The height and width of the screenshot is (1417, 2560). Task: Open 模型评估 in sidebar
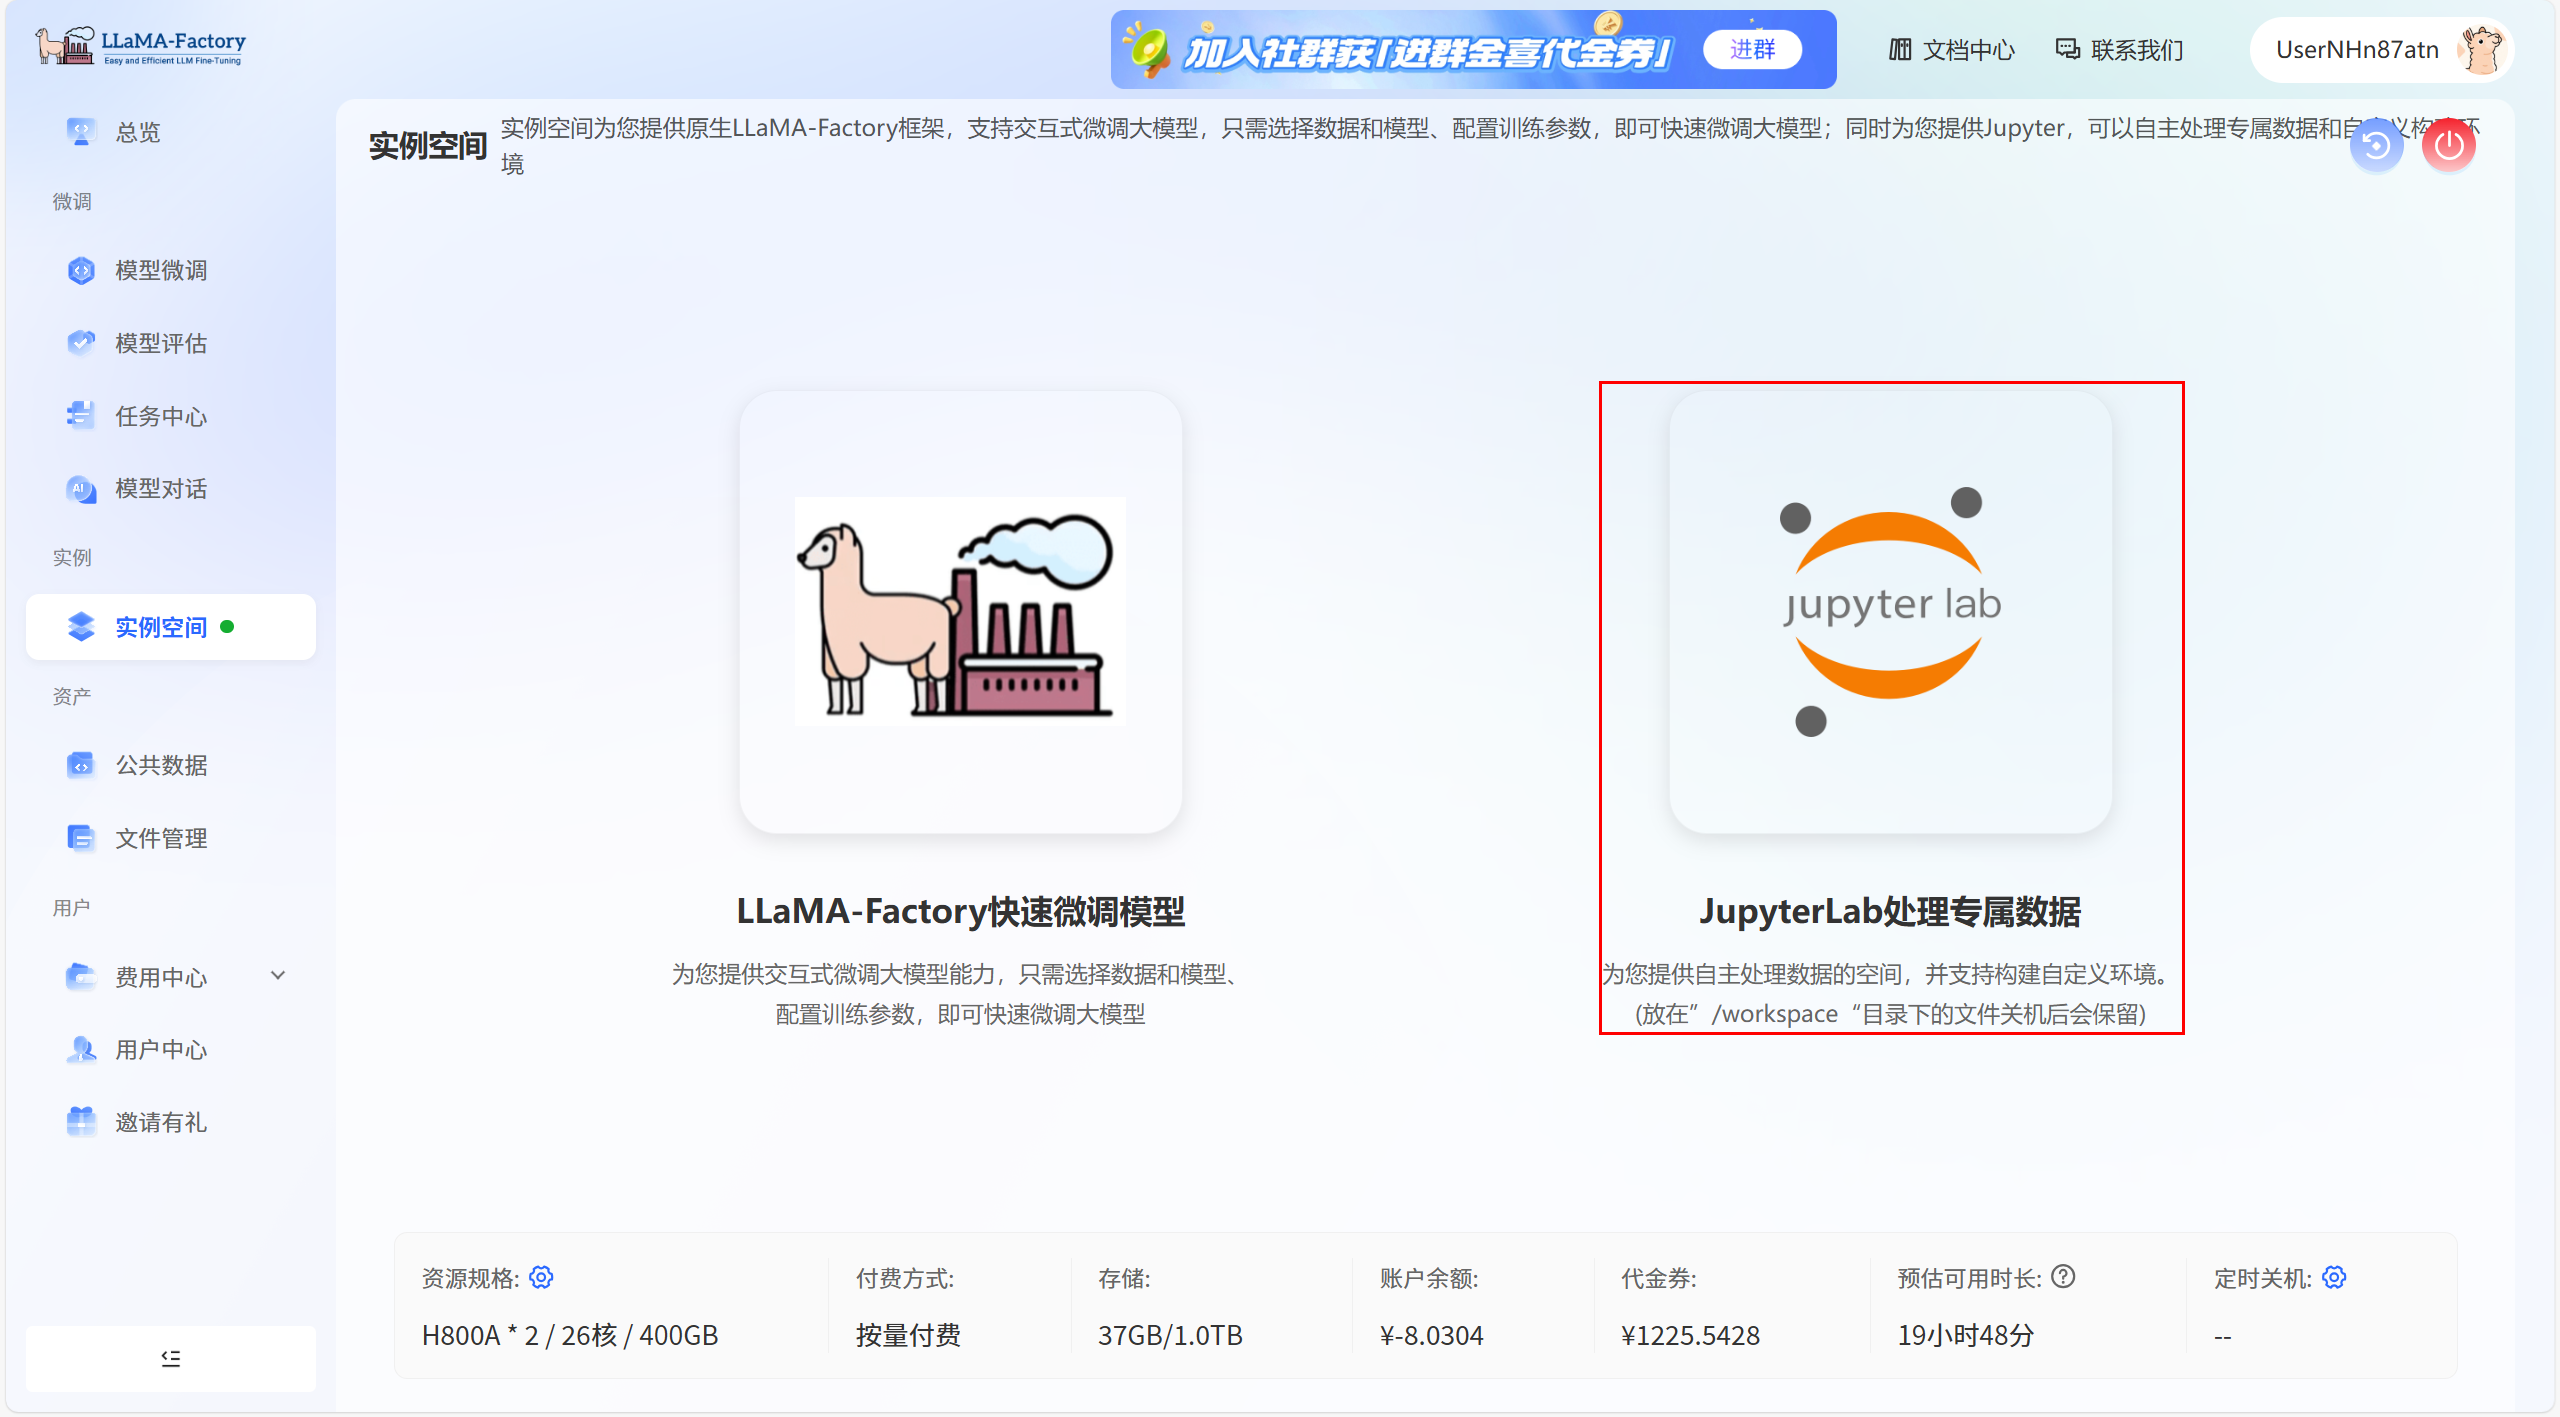(x=160, y=343)
